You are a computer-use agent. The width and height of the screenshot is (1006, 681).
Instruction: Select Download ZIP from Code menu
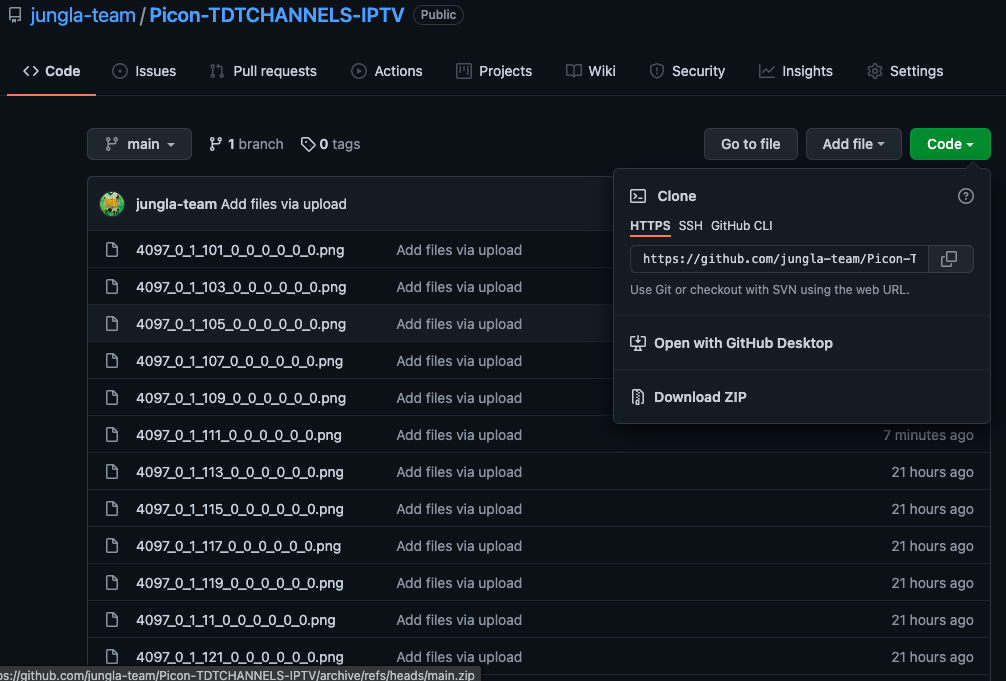click(x=700, y=397)
